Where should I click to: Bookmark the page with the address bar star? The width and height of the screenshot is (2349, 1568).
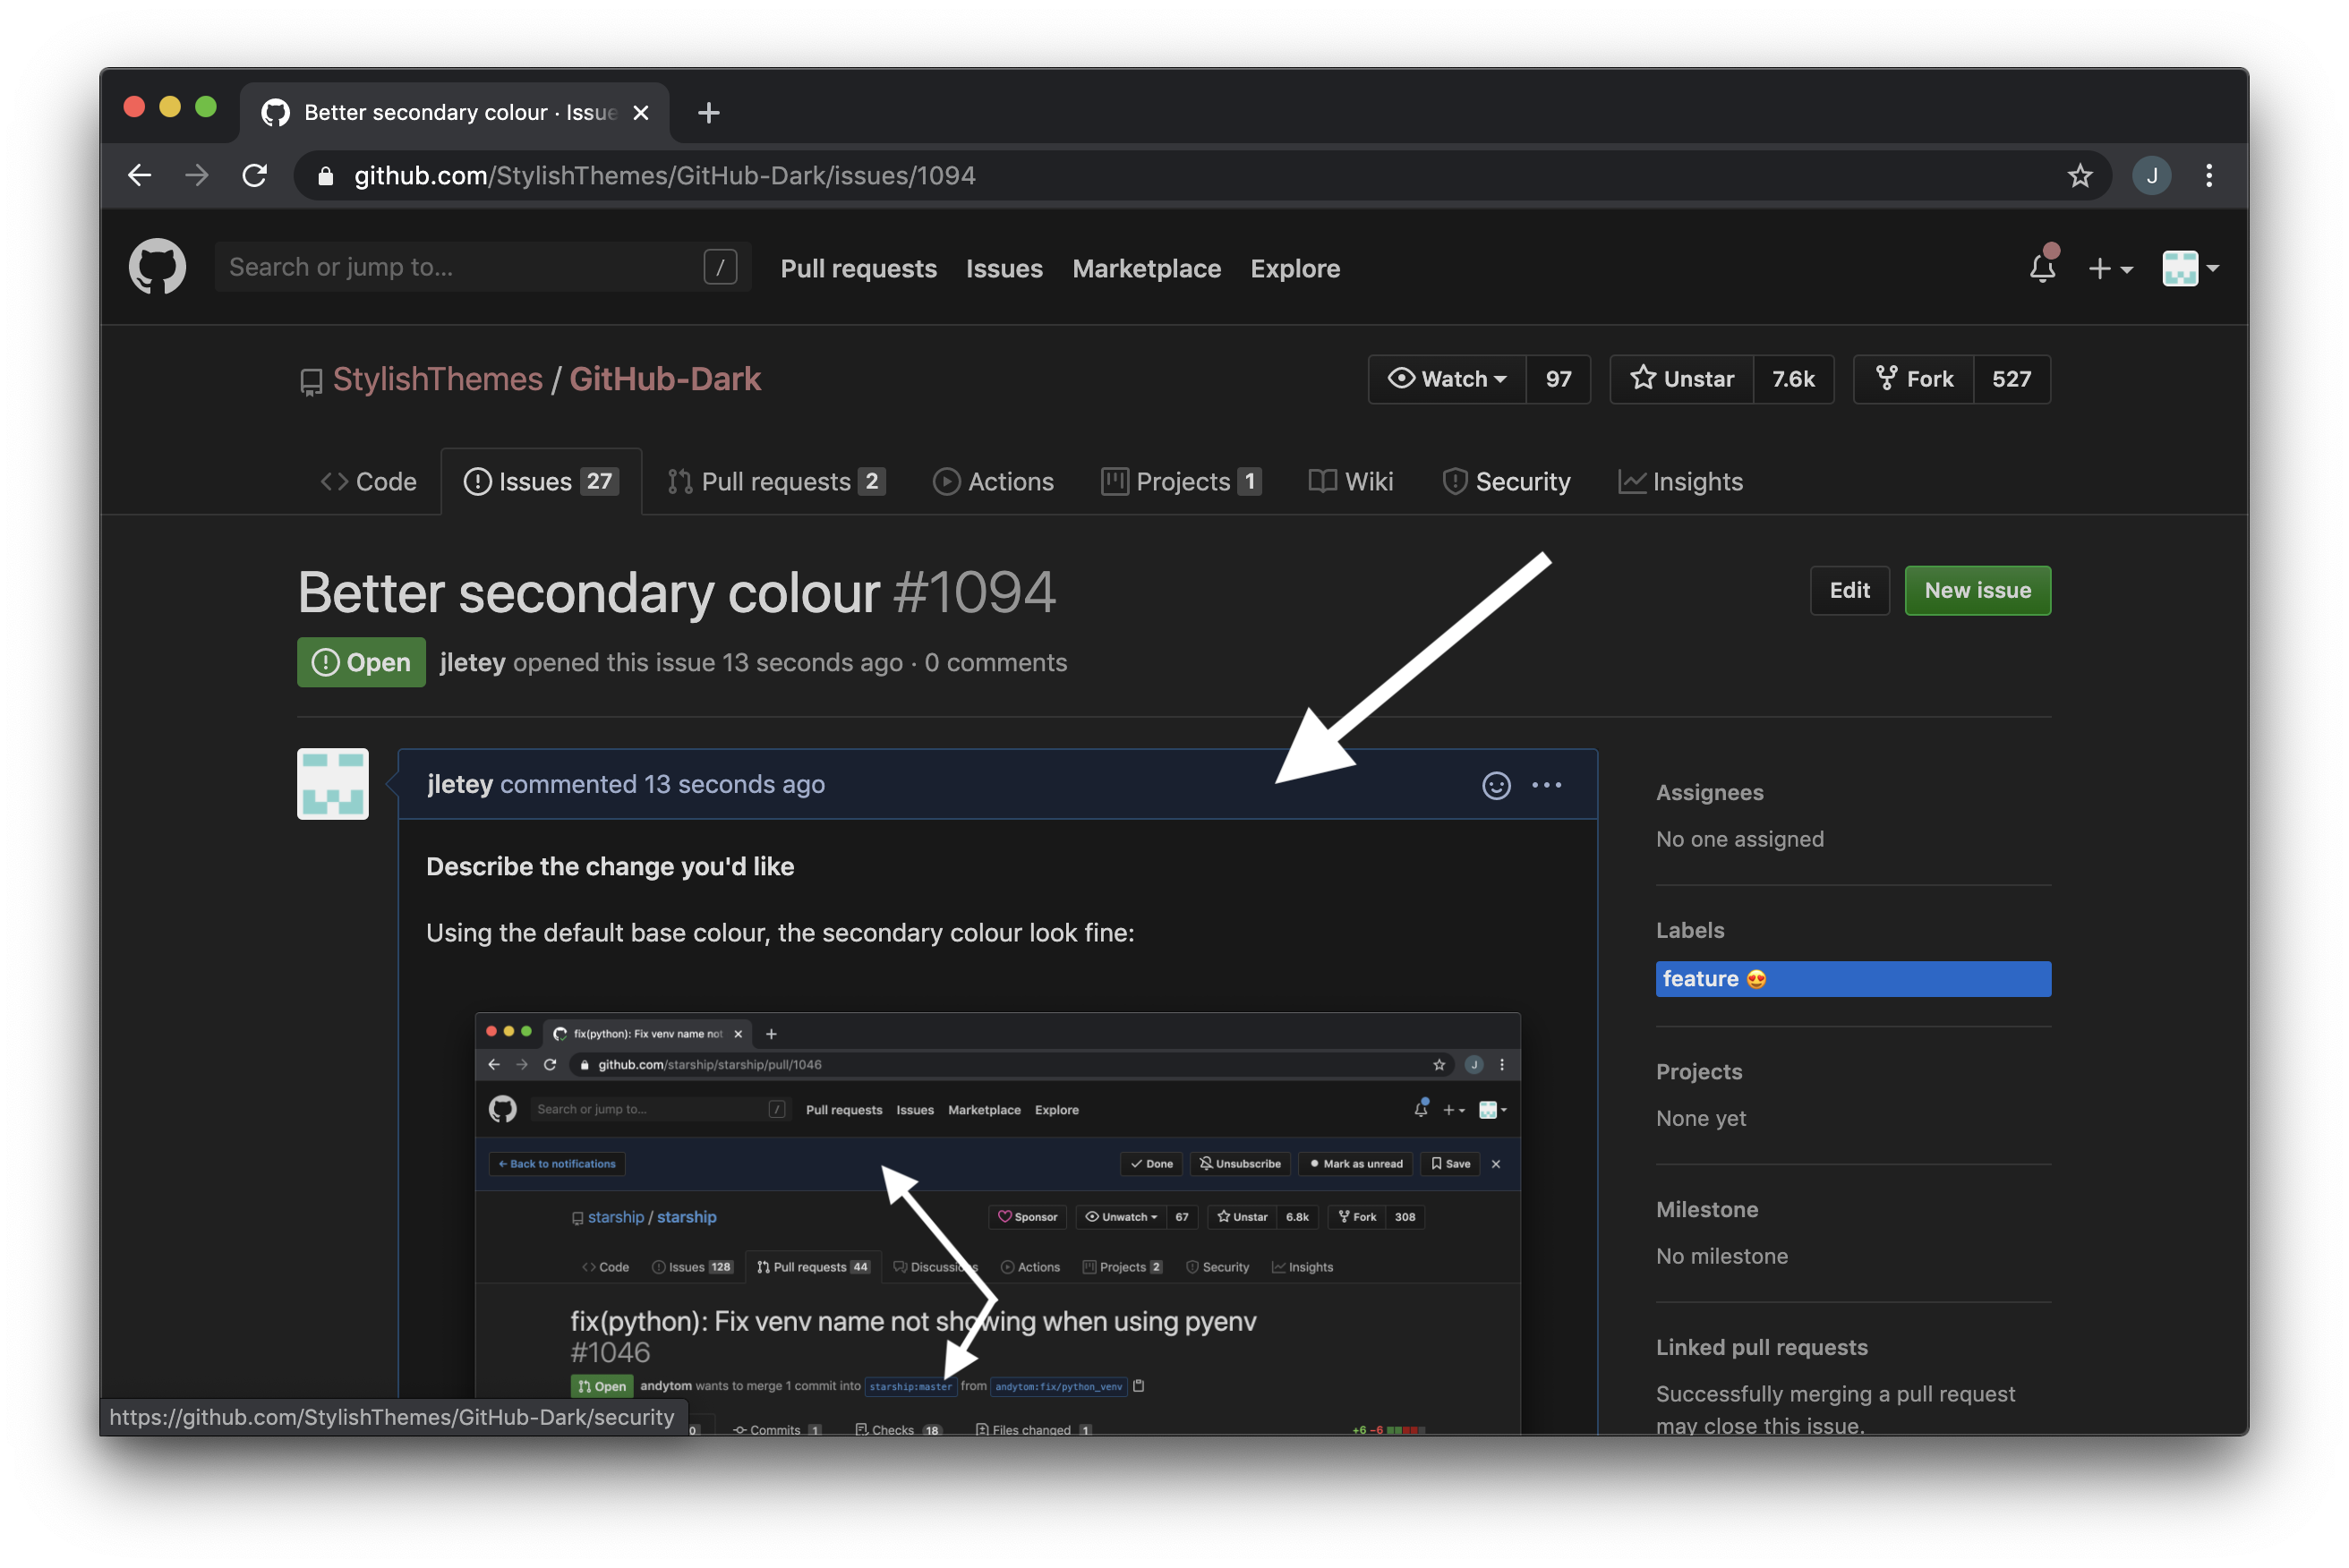point(2081,175)
